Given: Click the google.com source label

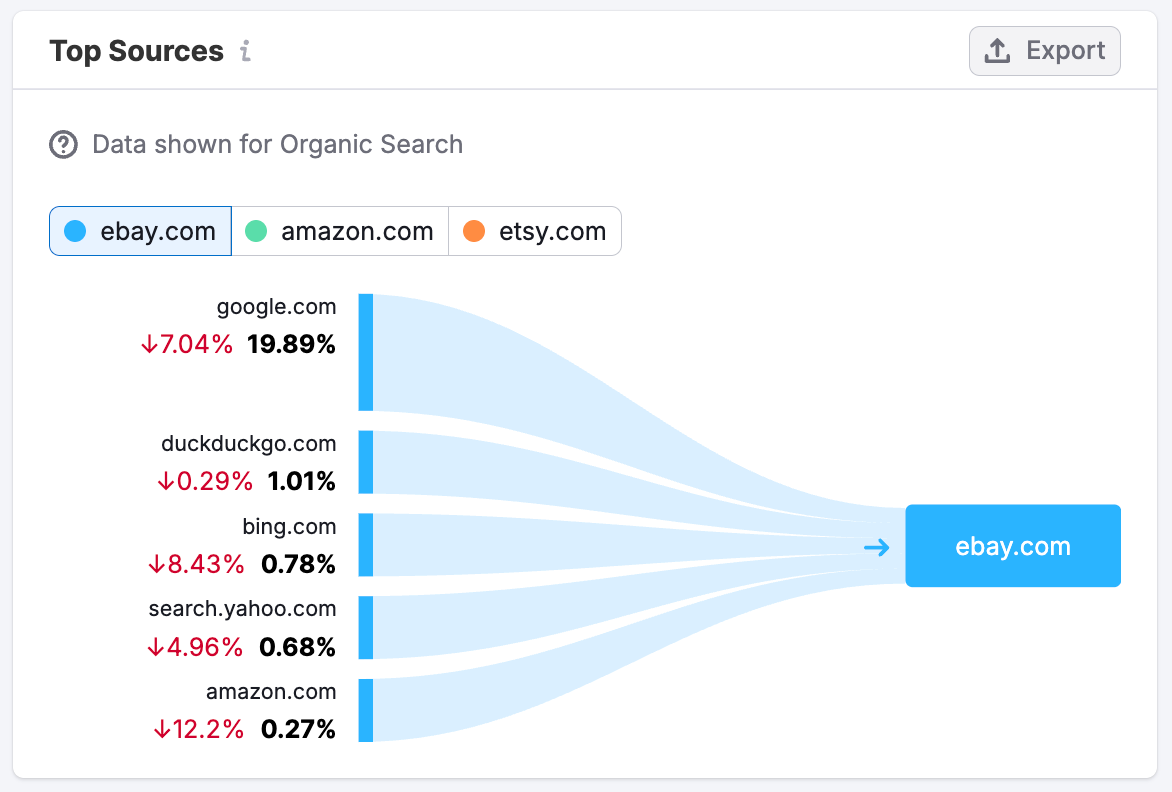Looking at the screenshot, I should [x=277, y=307].
